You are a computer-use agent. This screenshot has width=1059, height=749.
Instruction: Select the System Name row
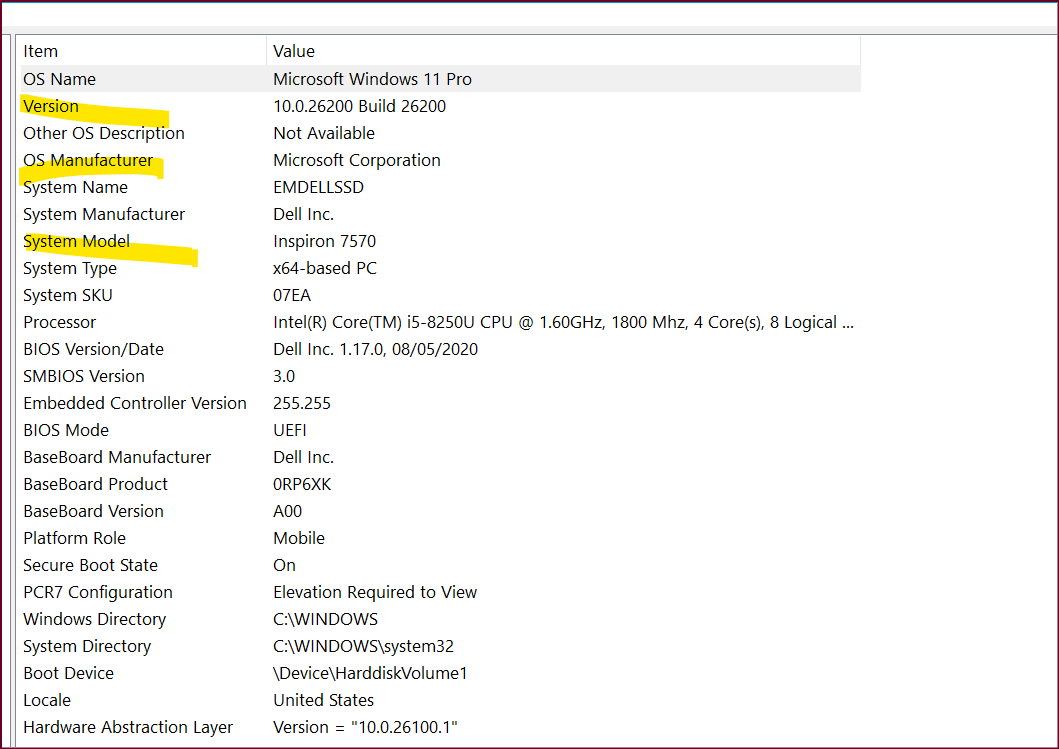(x=440, y=187)
